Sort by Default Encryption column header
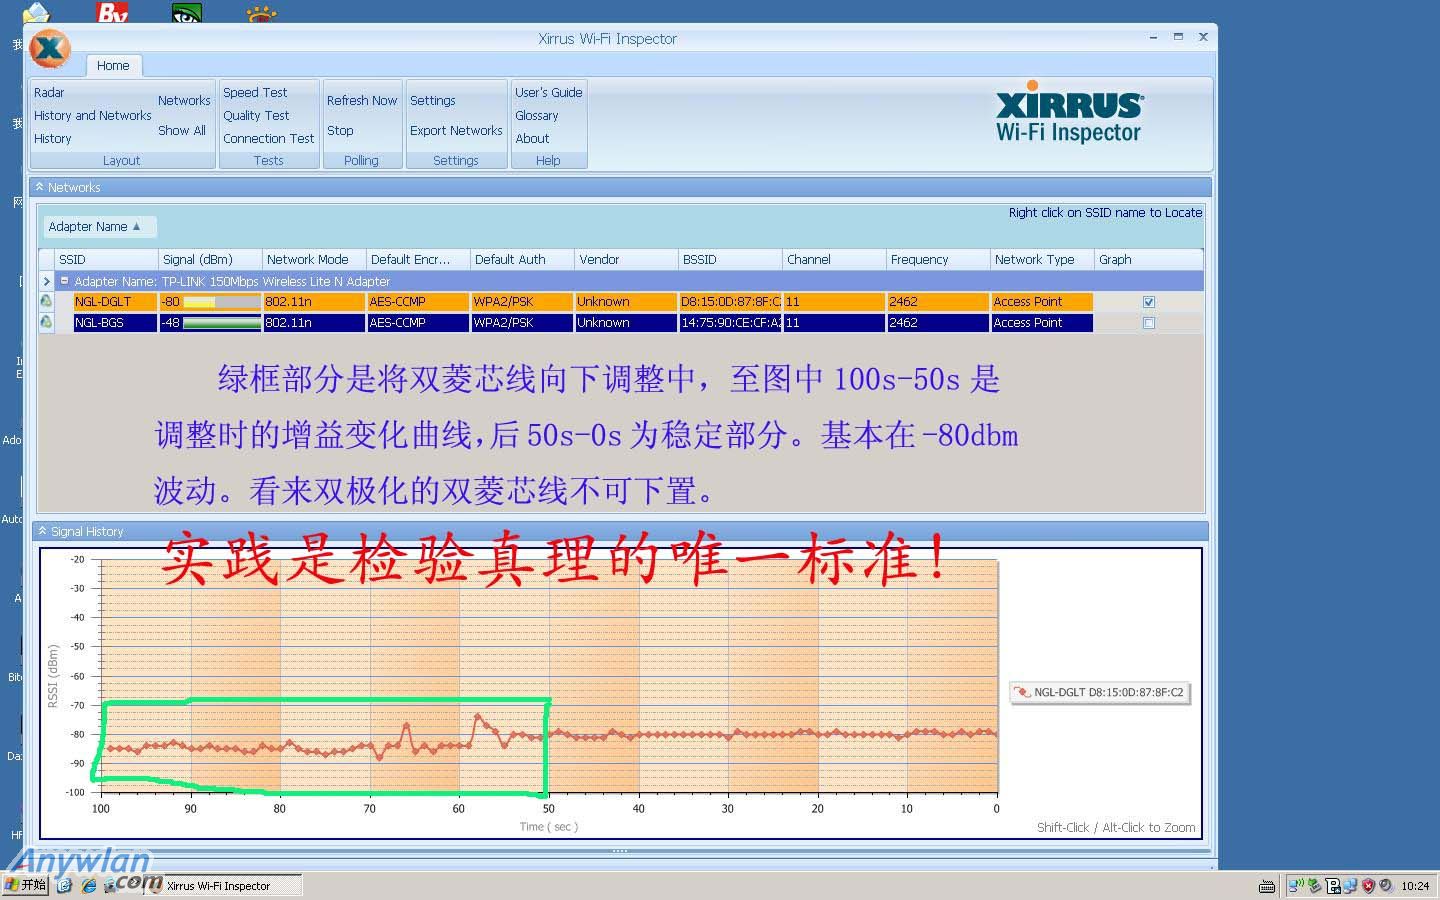 point(418,259)
